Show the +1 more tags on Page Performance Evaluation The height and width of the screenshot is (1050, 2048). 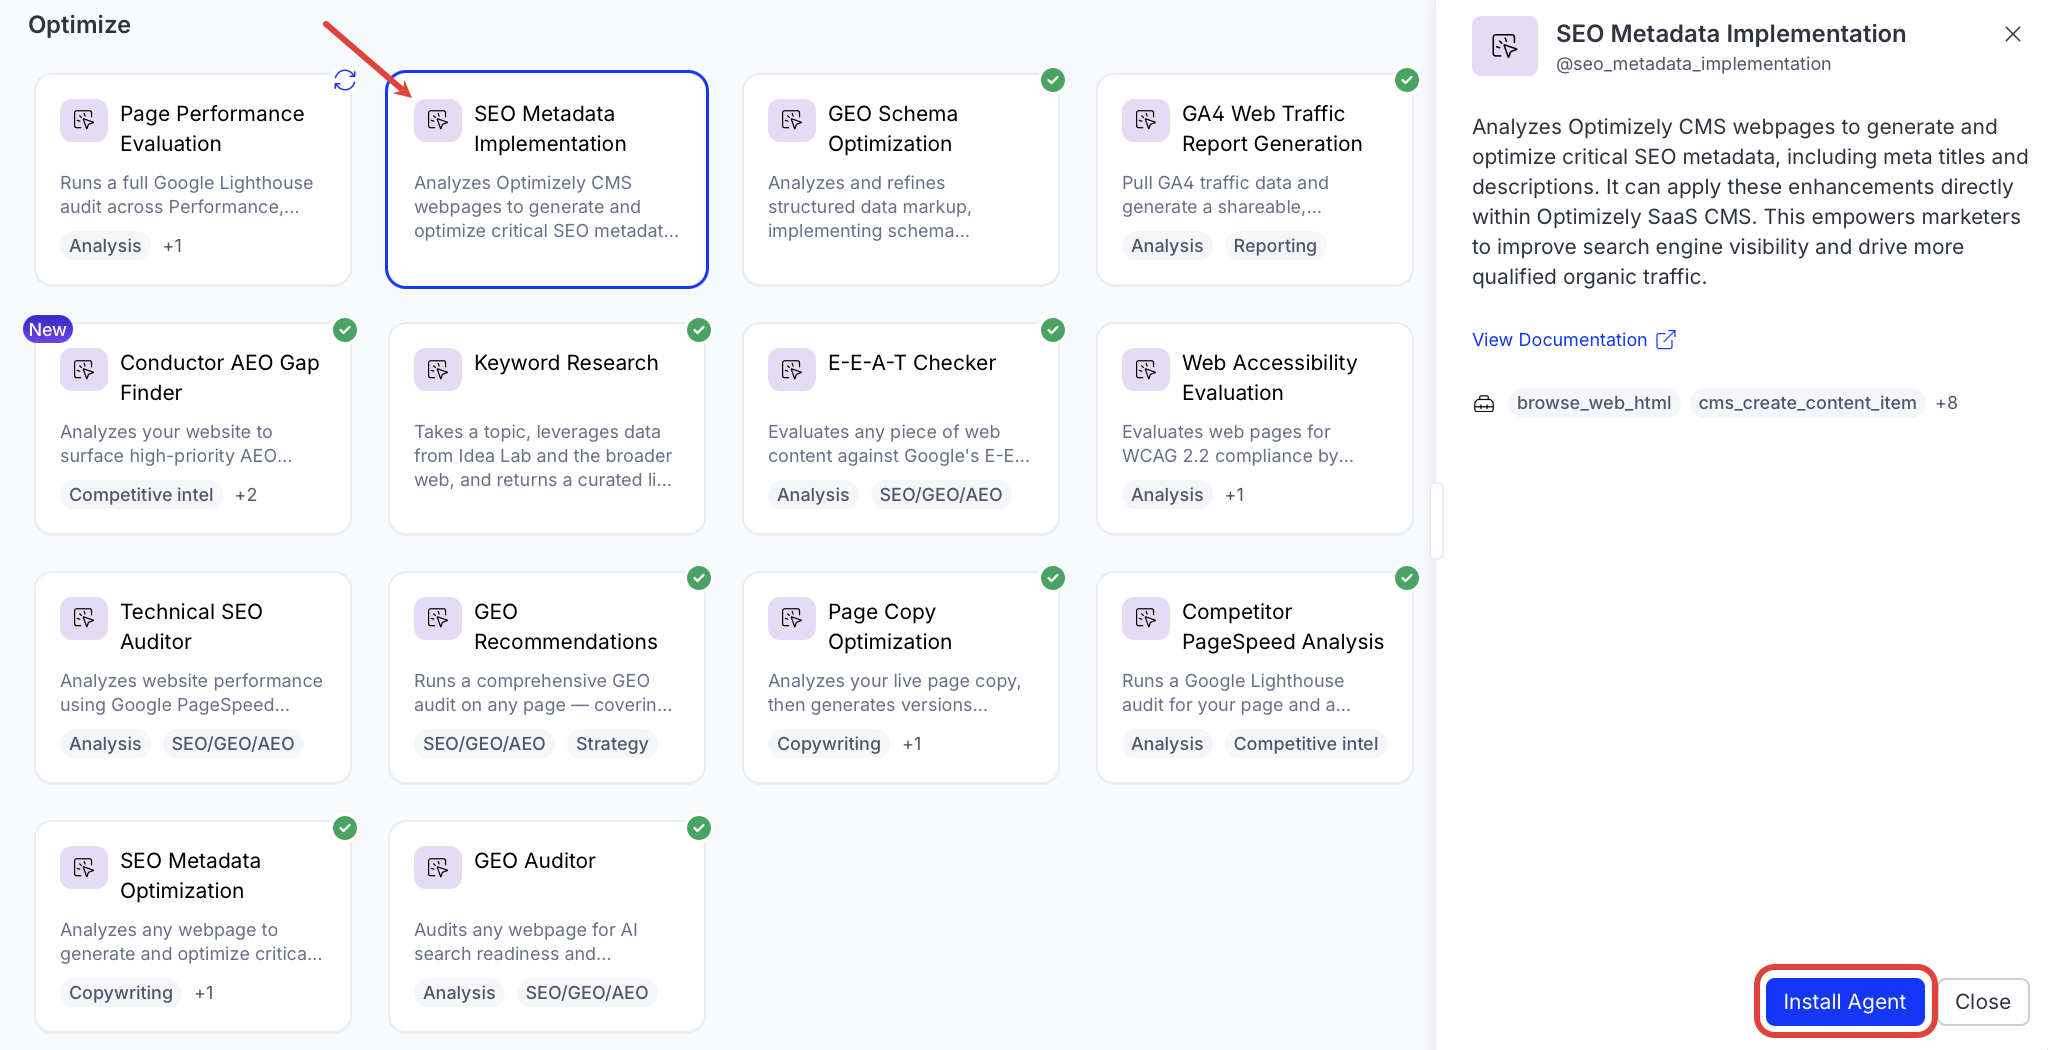[173, 246]
